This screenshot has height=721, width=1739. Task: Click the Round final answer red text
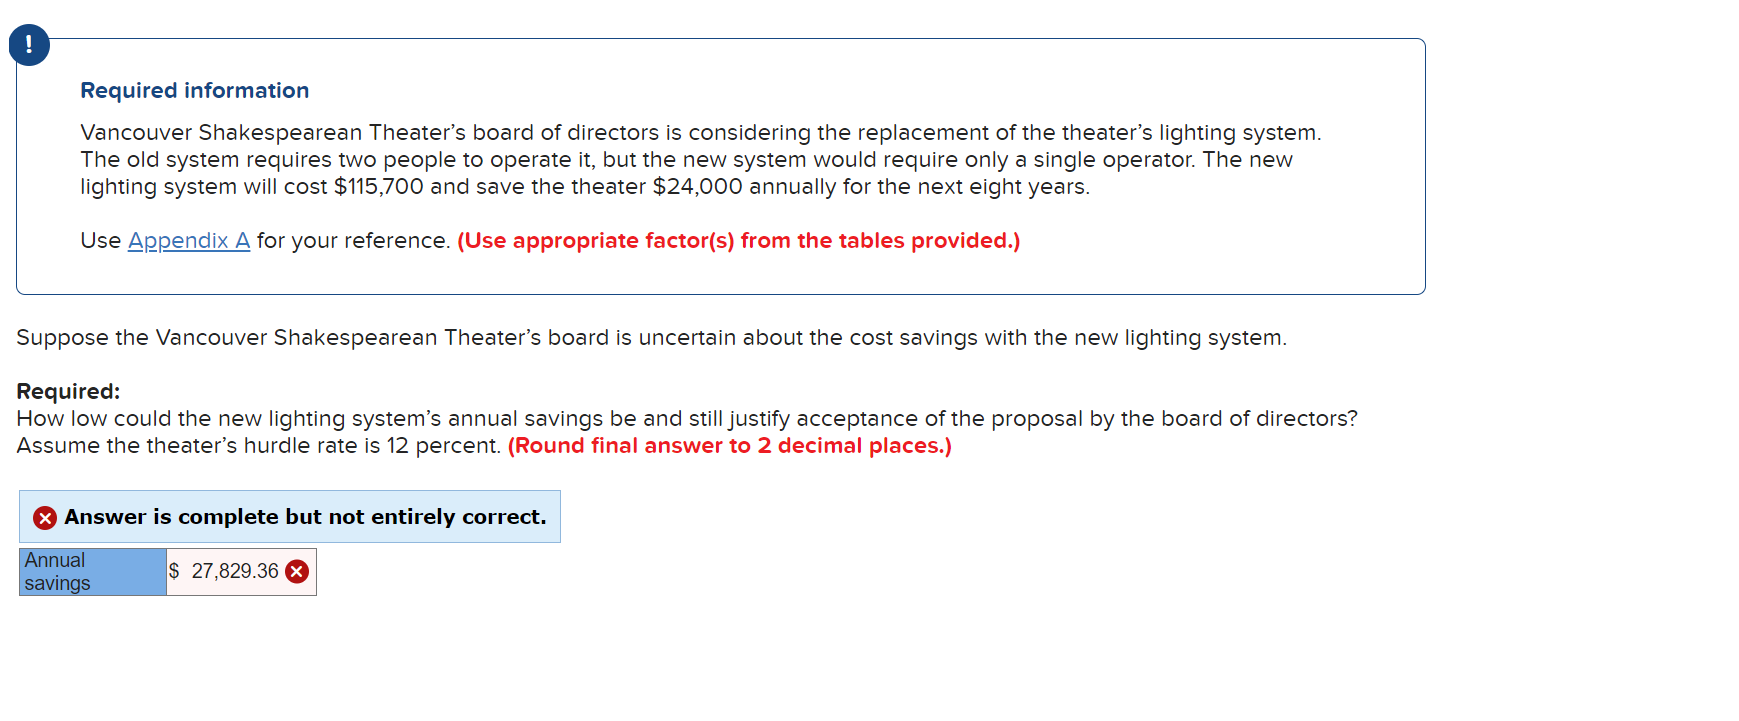729,446
